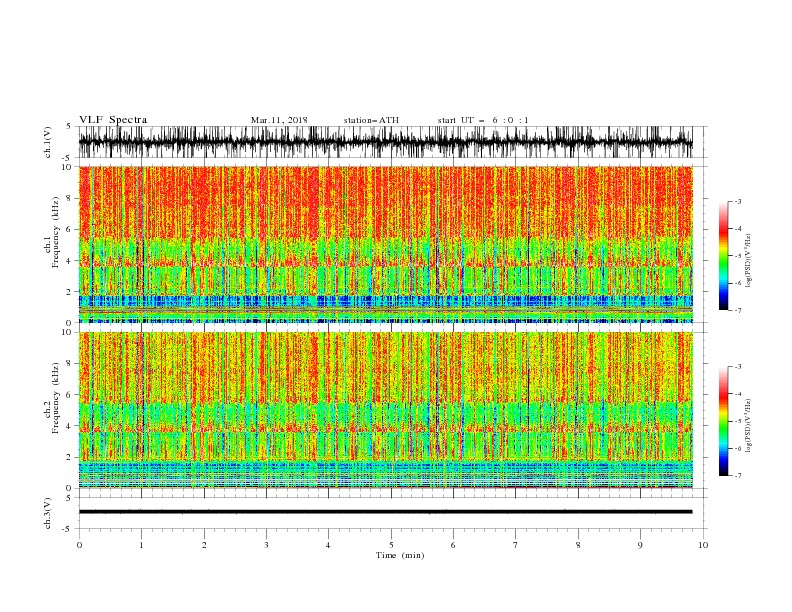Click the ch.1 voltage waveform trace

click(x=385, y=142)
